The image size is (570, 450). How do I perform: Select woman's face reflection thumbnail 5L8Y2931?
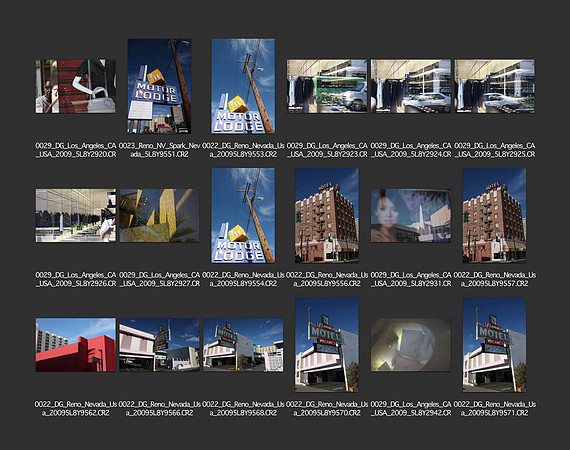tap(411, 216)
